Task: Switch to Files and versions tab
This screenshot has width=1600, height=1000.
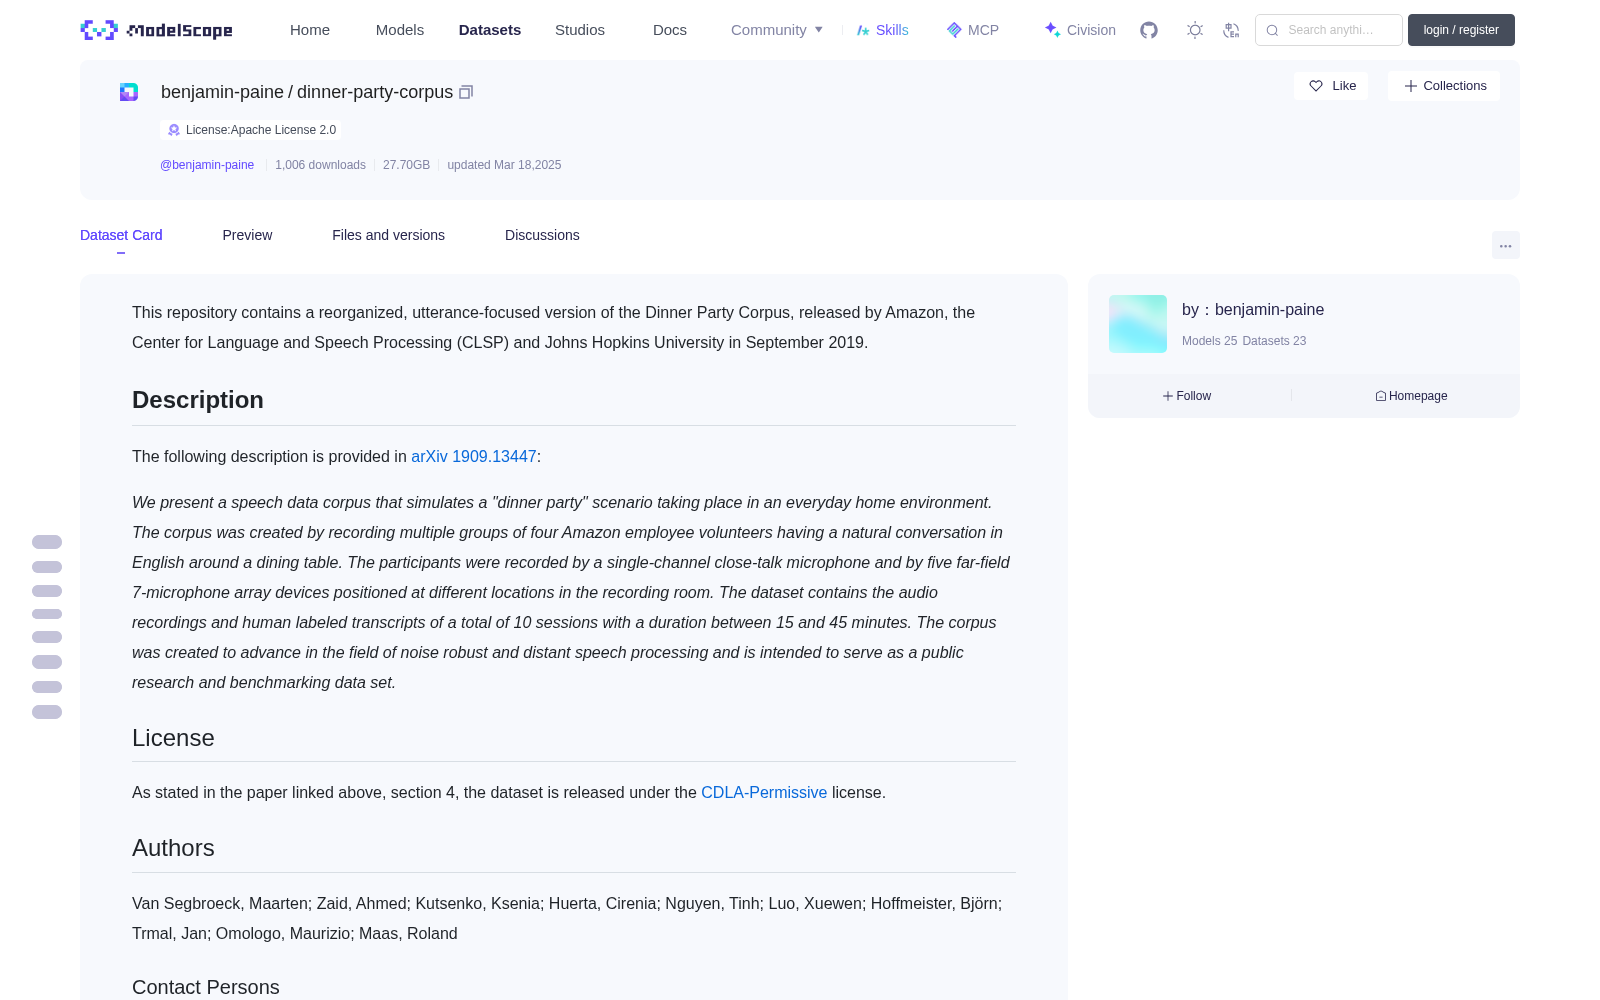Action: (388, 235)
